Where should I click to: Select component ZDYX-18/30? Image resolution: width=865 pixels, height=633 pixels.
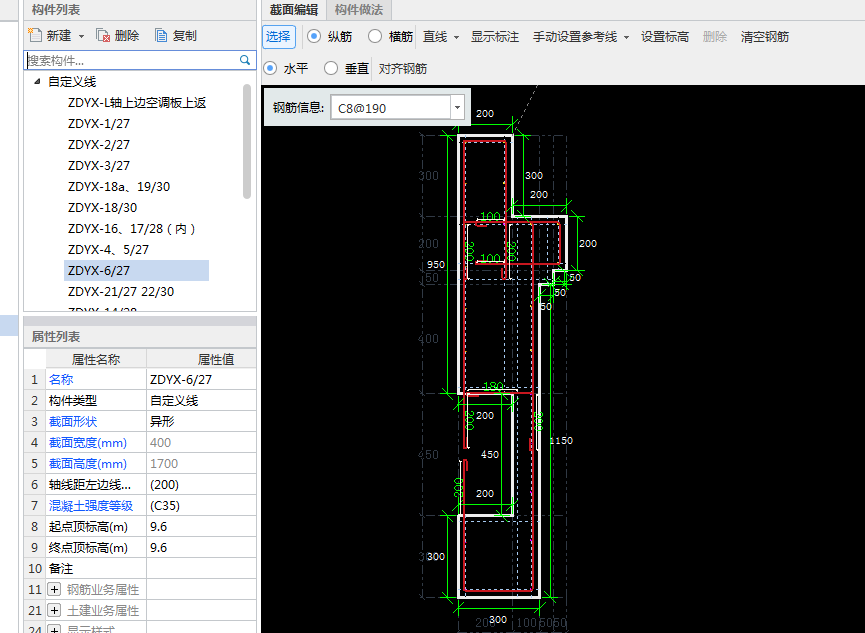102,208
